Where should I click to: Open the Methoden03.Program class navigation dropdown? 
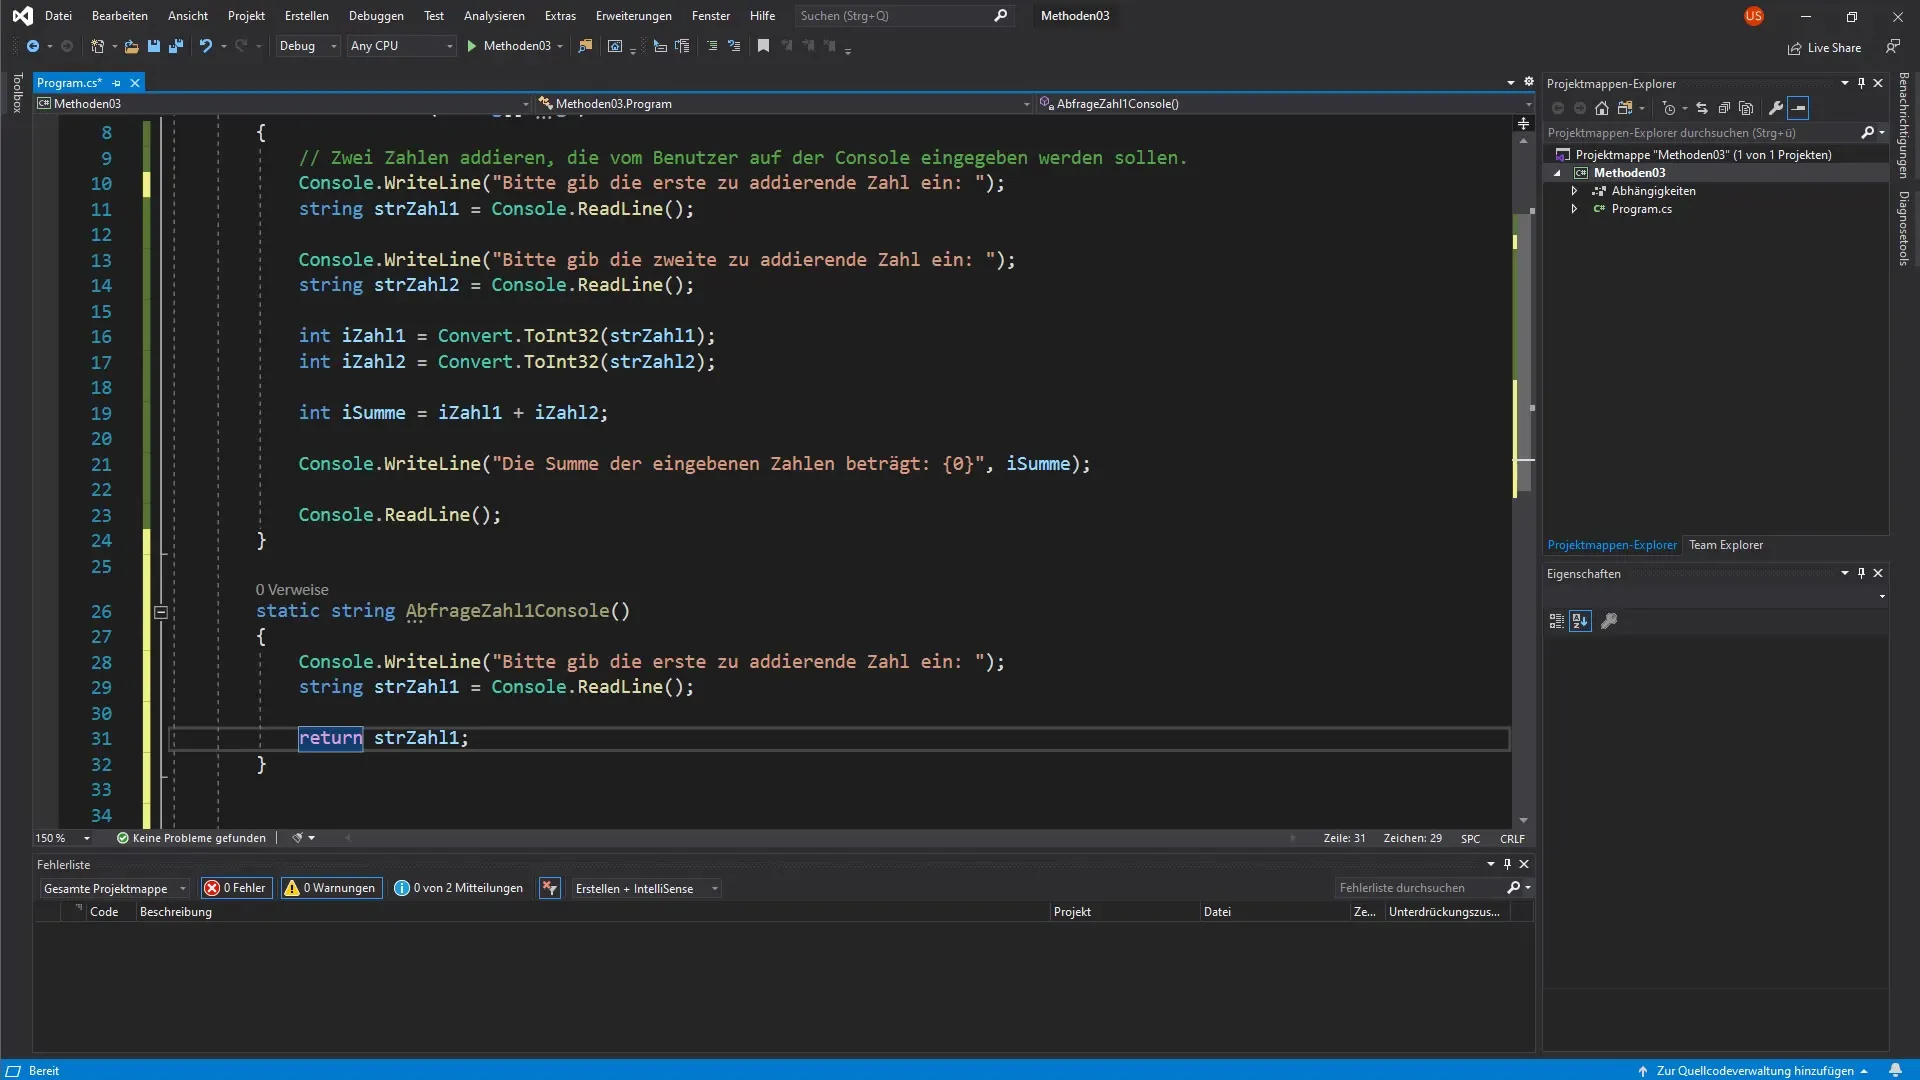[783, 103]
